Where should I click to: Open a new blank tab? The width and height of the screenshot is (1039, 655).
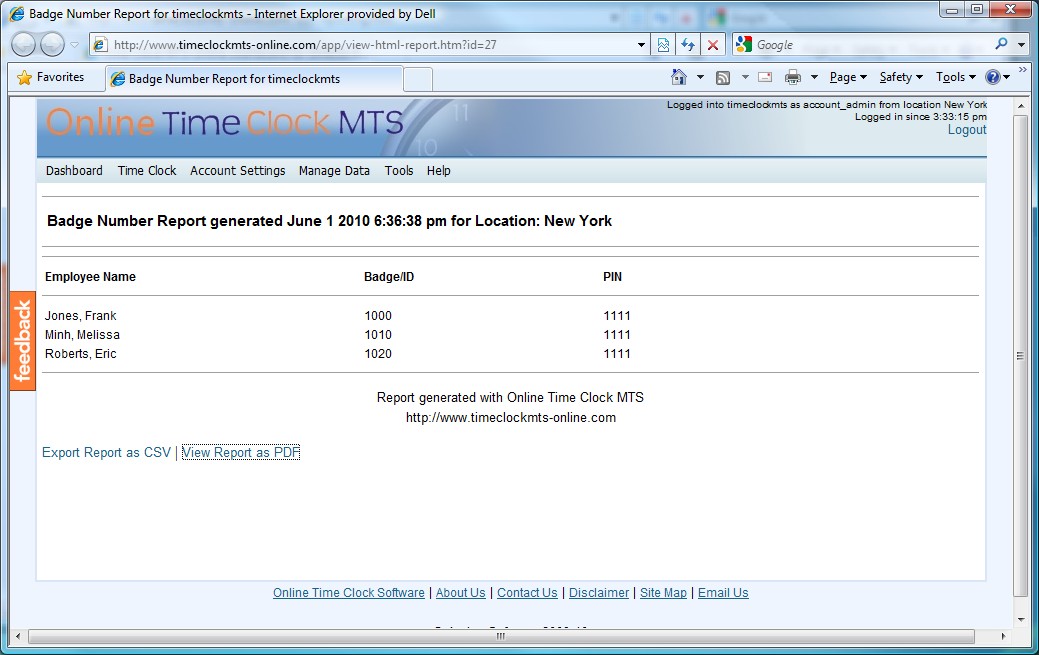418,80
